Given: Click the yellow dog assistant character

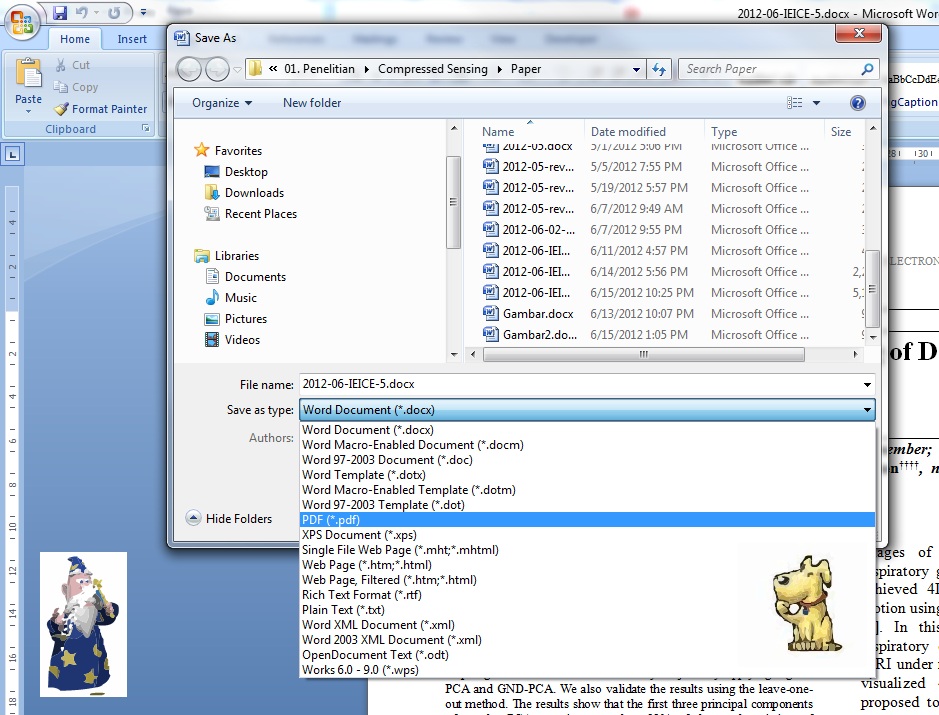Looking at the screenshot, I should click(805, 604).
